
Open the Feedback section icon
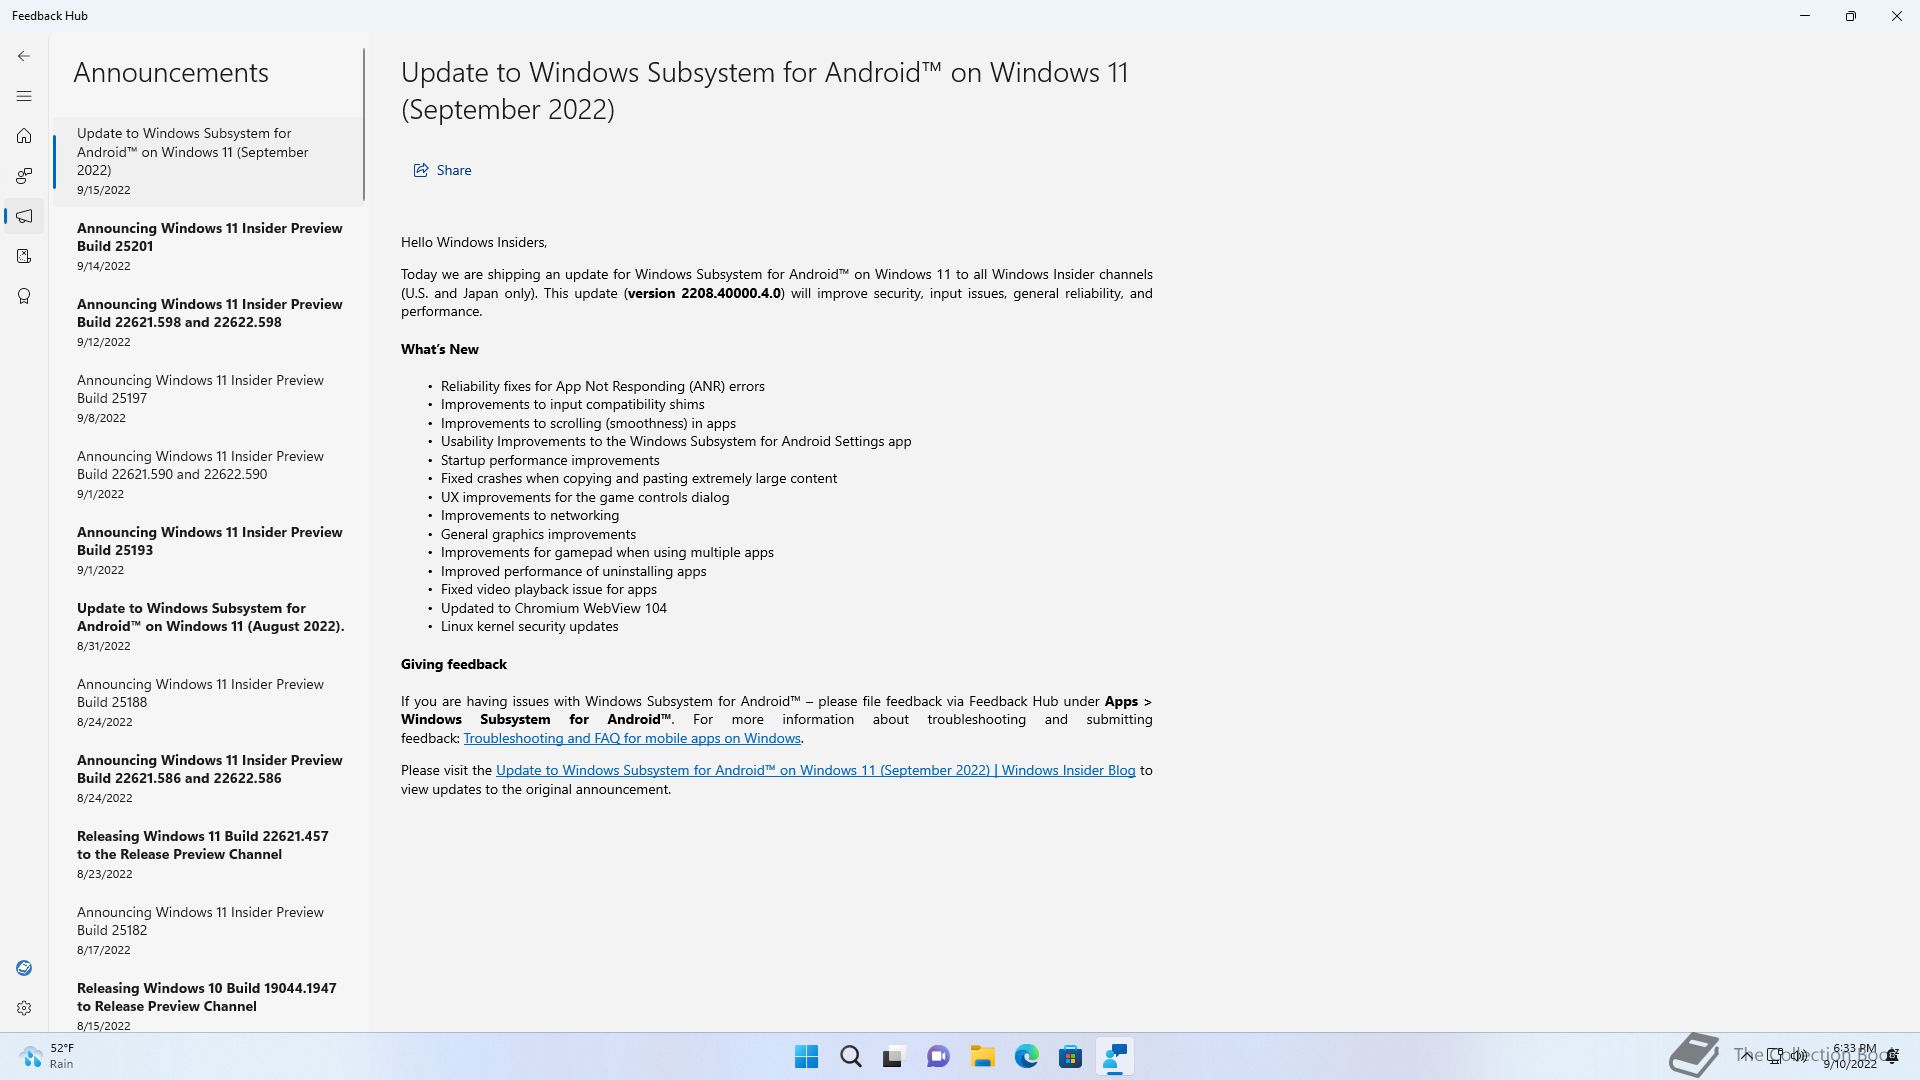click(24, 176)
